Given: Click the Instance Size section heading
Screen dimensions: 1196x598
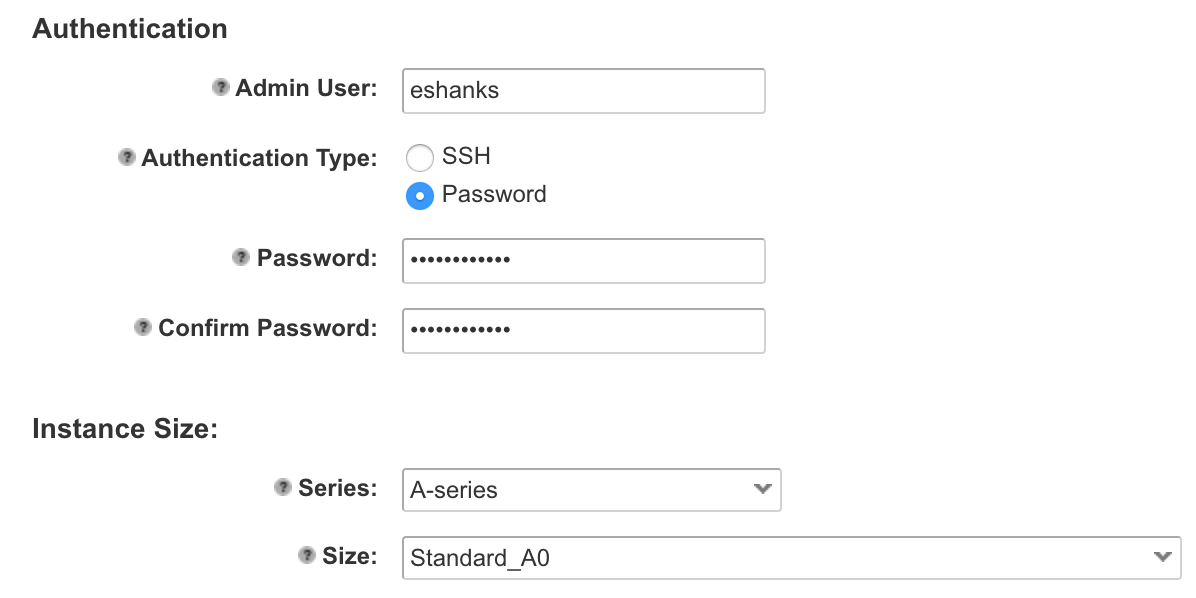Looking at the screenshot, I should [125, 429].
